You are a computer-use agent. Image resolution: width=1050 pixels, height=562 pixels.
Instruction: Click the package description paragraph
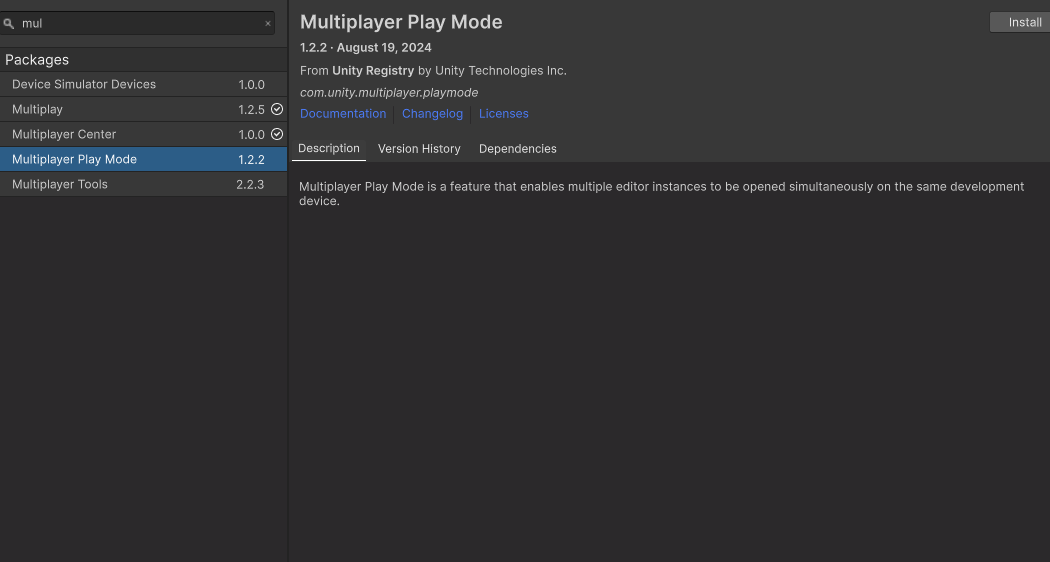point(662,194)
